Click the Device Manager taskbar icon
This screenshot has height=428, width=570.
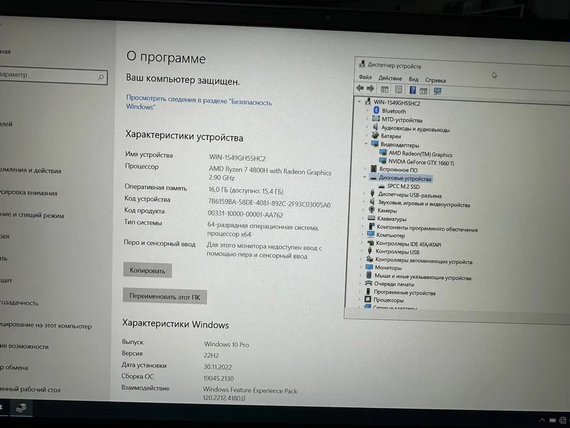21,408
